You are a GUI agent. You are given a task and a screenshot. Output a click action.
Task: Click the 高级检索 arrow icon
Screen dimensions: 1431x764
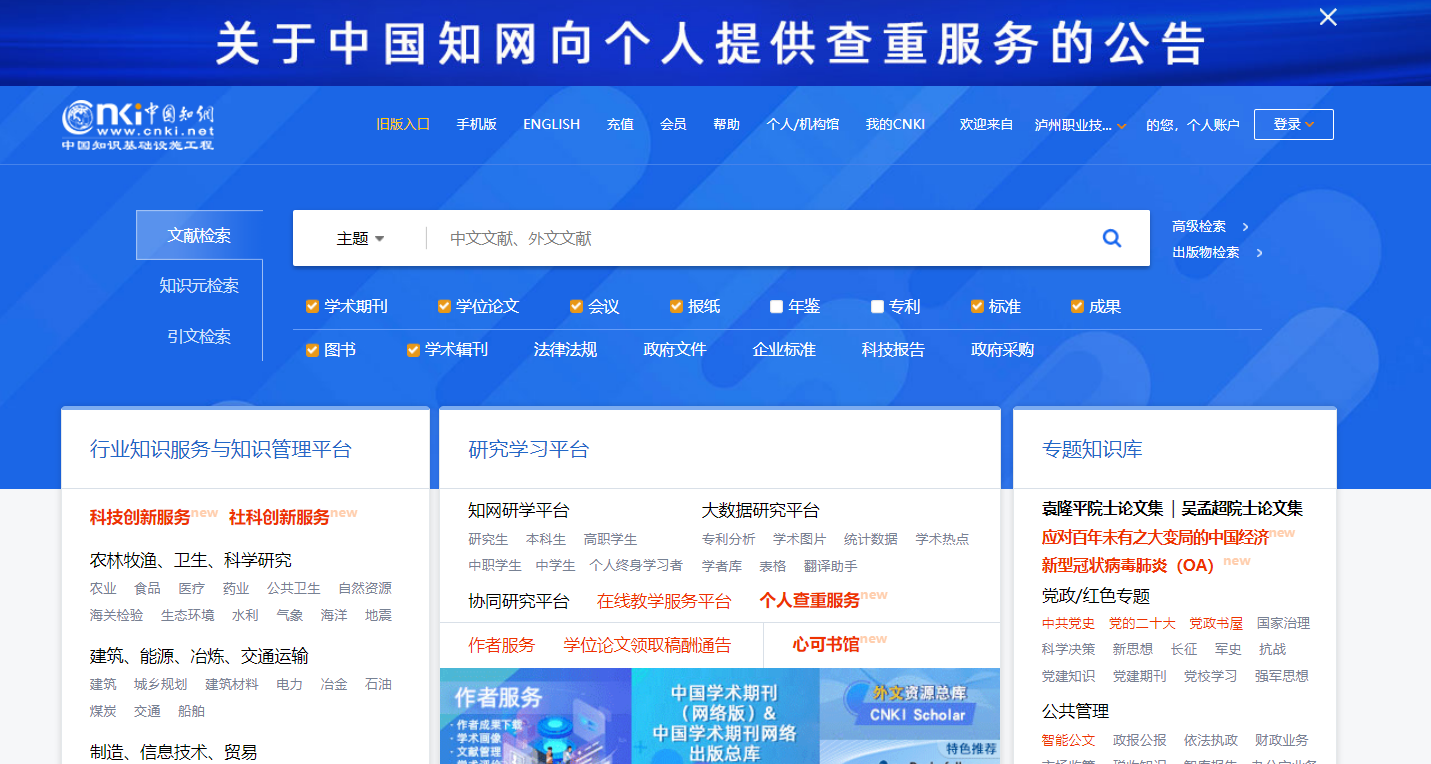tap(1246, 227)
